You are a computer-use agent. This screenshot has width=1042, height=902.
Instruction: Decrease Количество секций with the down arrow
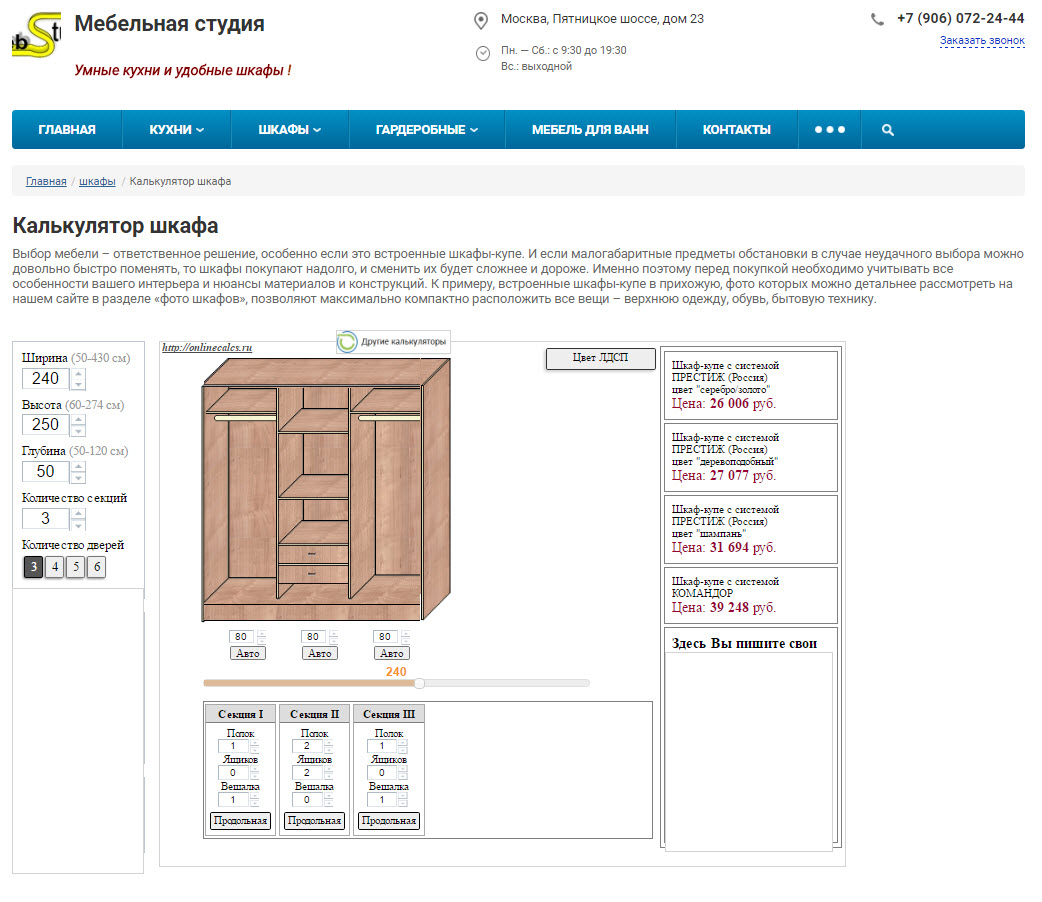coord(78,524)
